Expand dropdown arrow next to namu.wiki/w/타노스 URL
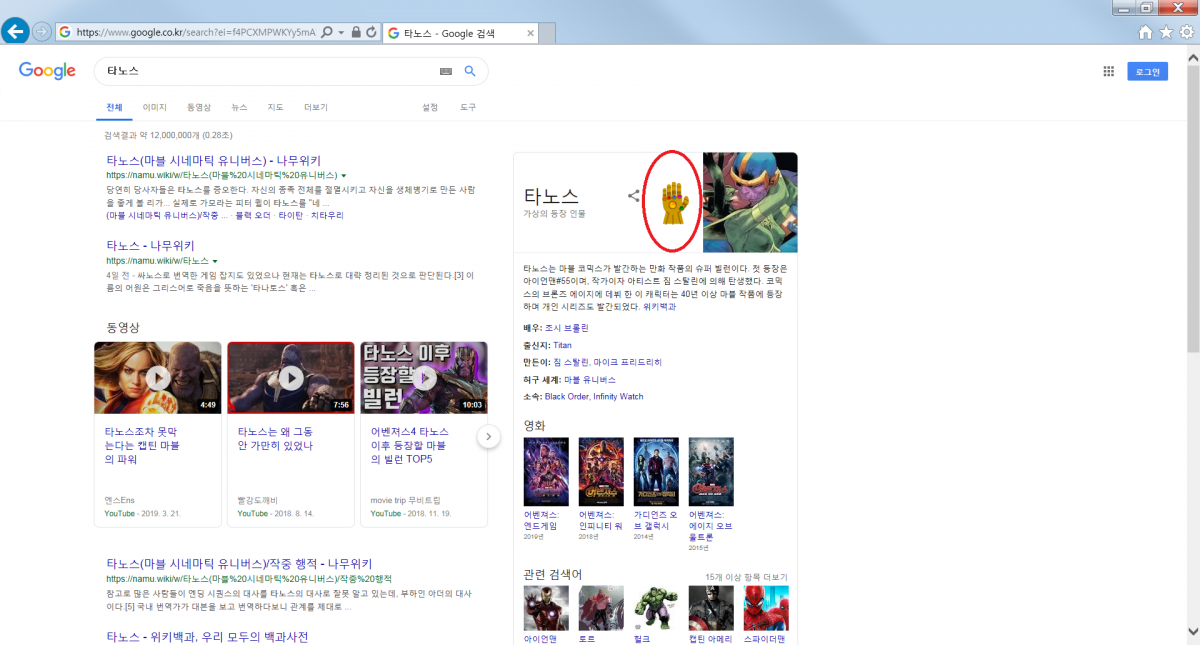1200x645 pixels. [x=215, y=260]
